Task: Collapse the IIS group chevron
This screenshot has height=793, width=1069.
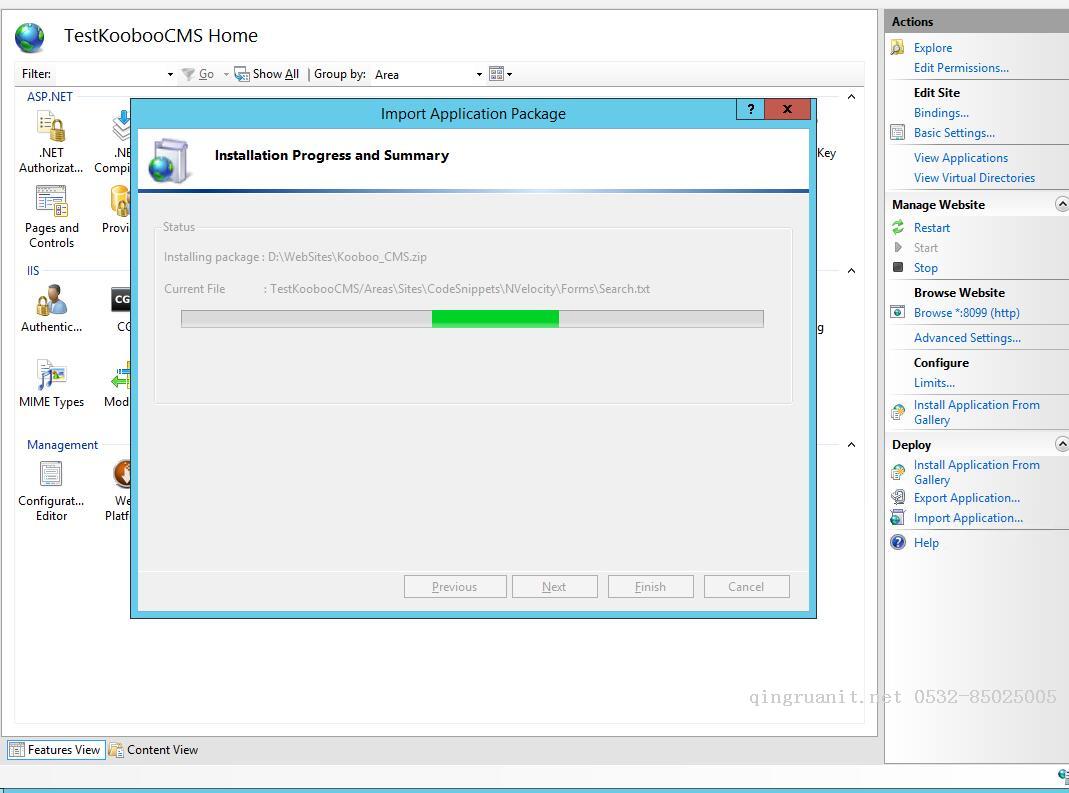Action: click(851, 271)
